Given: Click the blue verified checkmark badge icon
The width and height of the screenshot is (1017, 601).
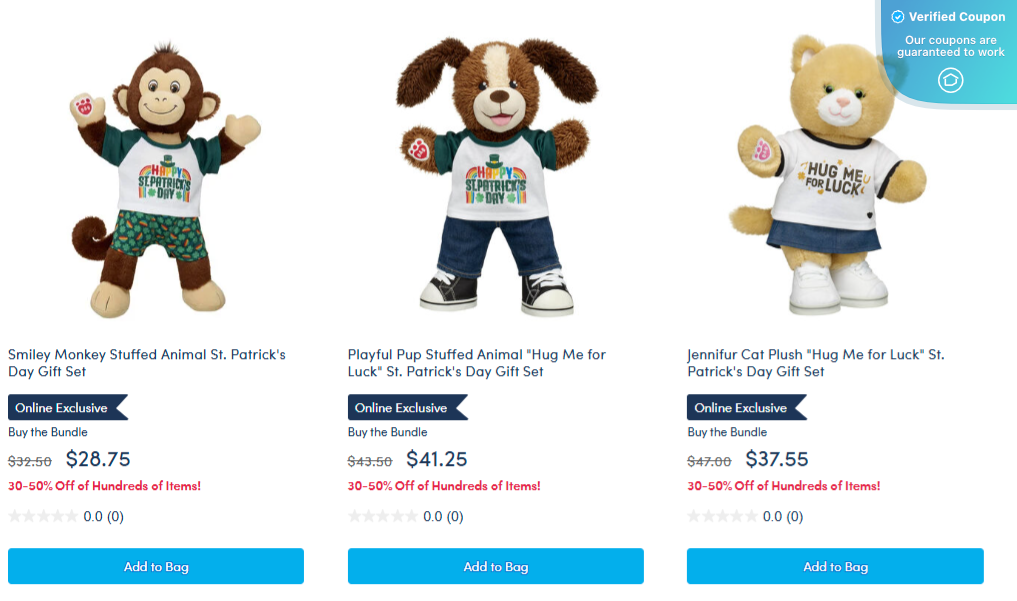Looking at the screenshot, I should pos(898,16).
